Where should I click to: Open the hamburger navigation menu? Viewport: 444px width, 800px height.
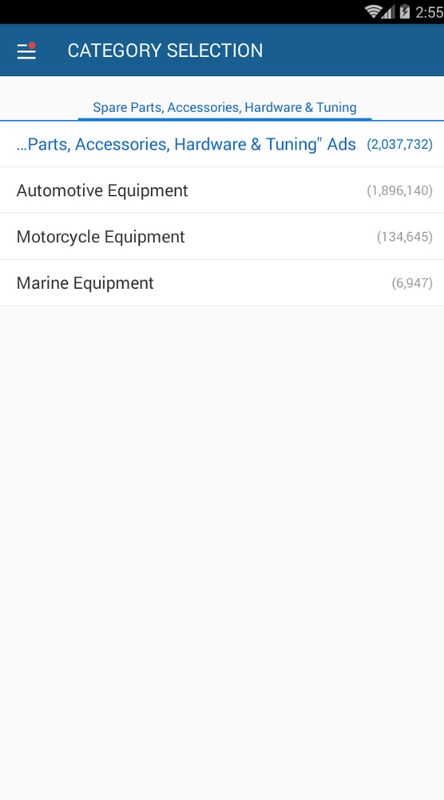coord(26,51)
